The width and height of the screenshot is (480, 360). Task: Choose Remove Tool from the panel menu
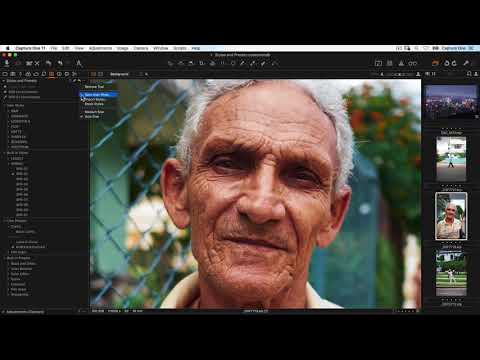coord(94,87)
